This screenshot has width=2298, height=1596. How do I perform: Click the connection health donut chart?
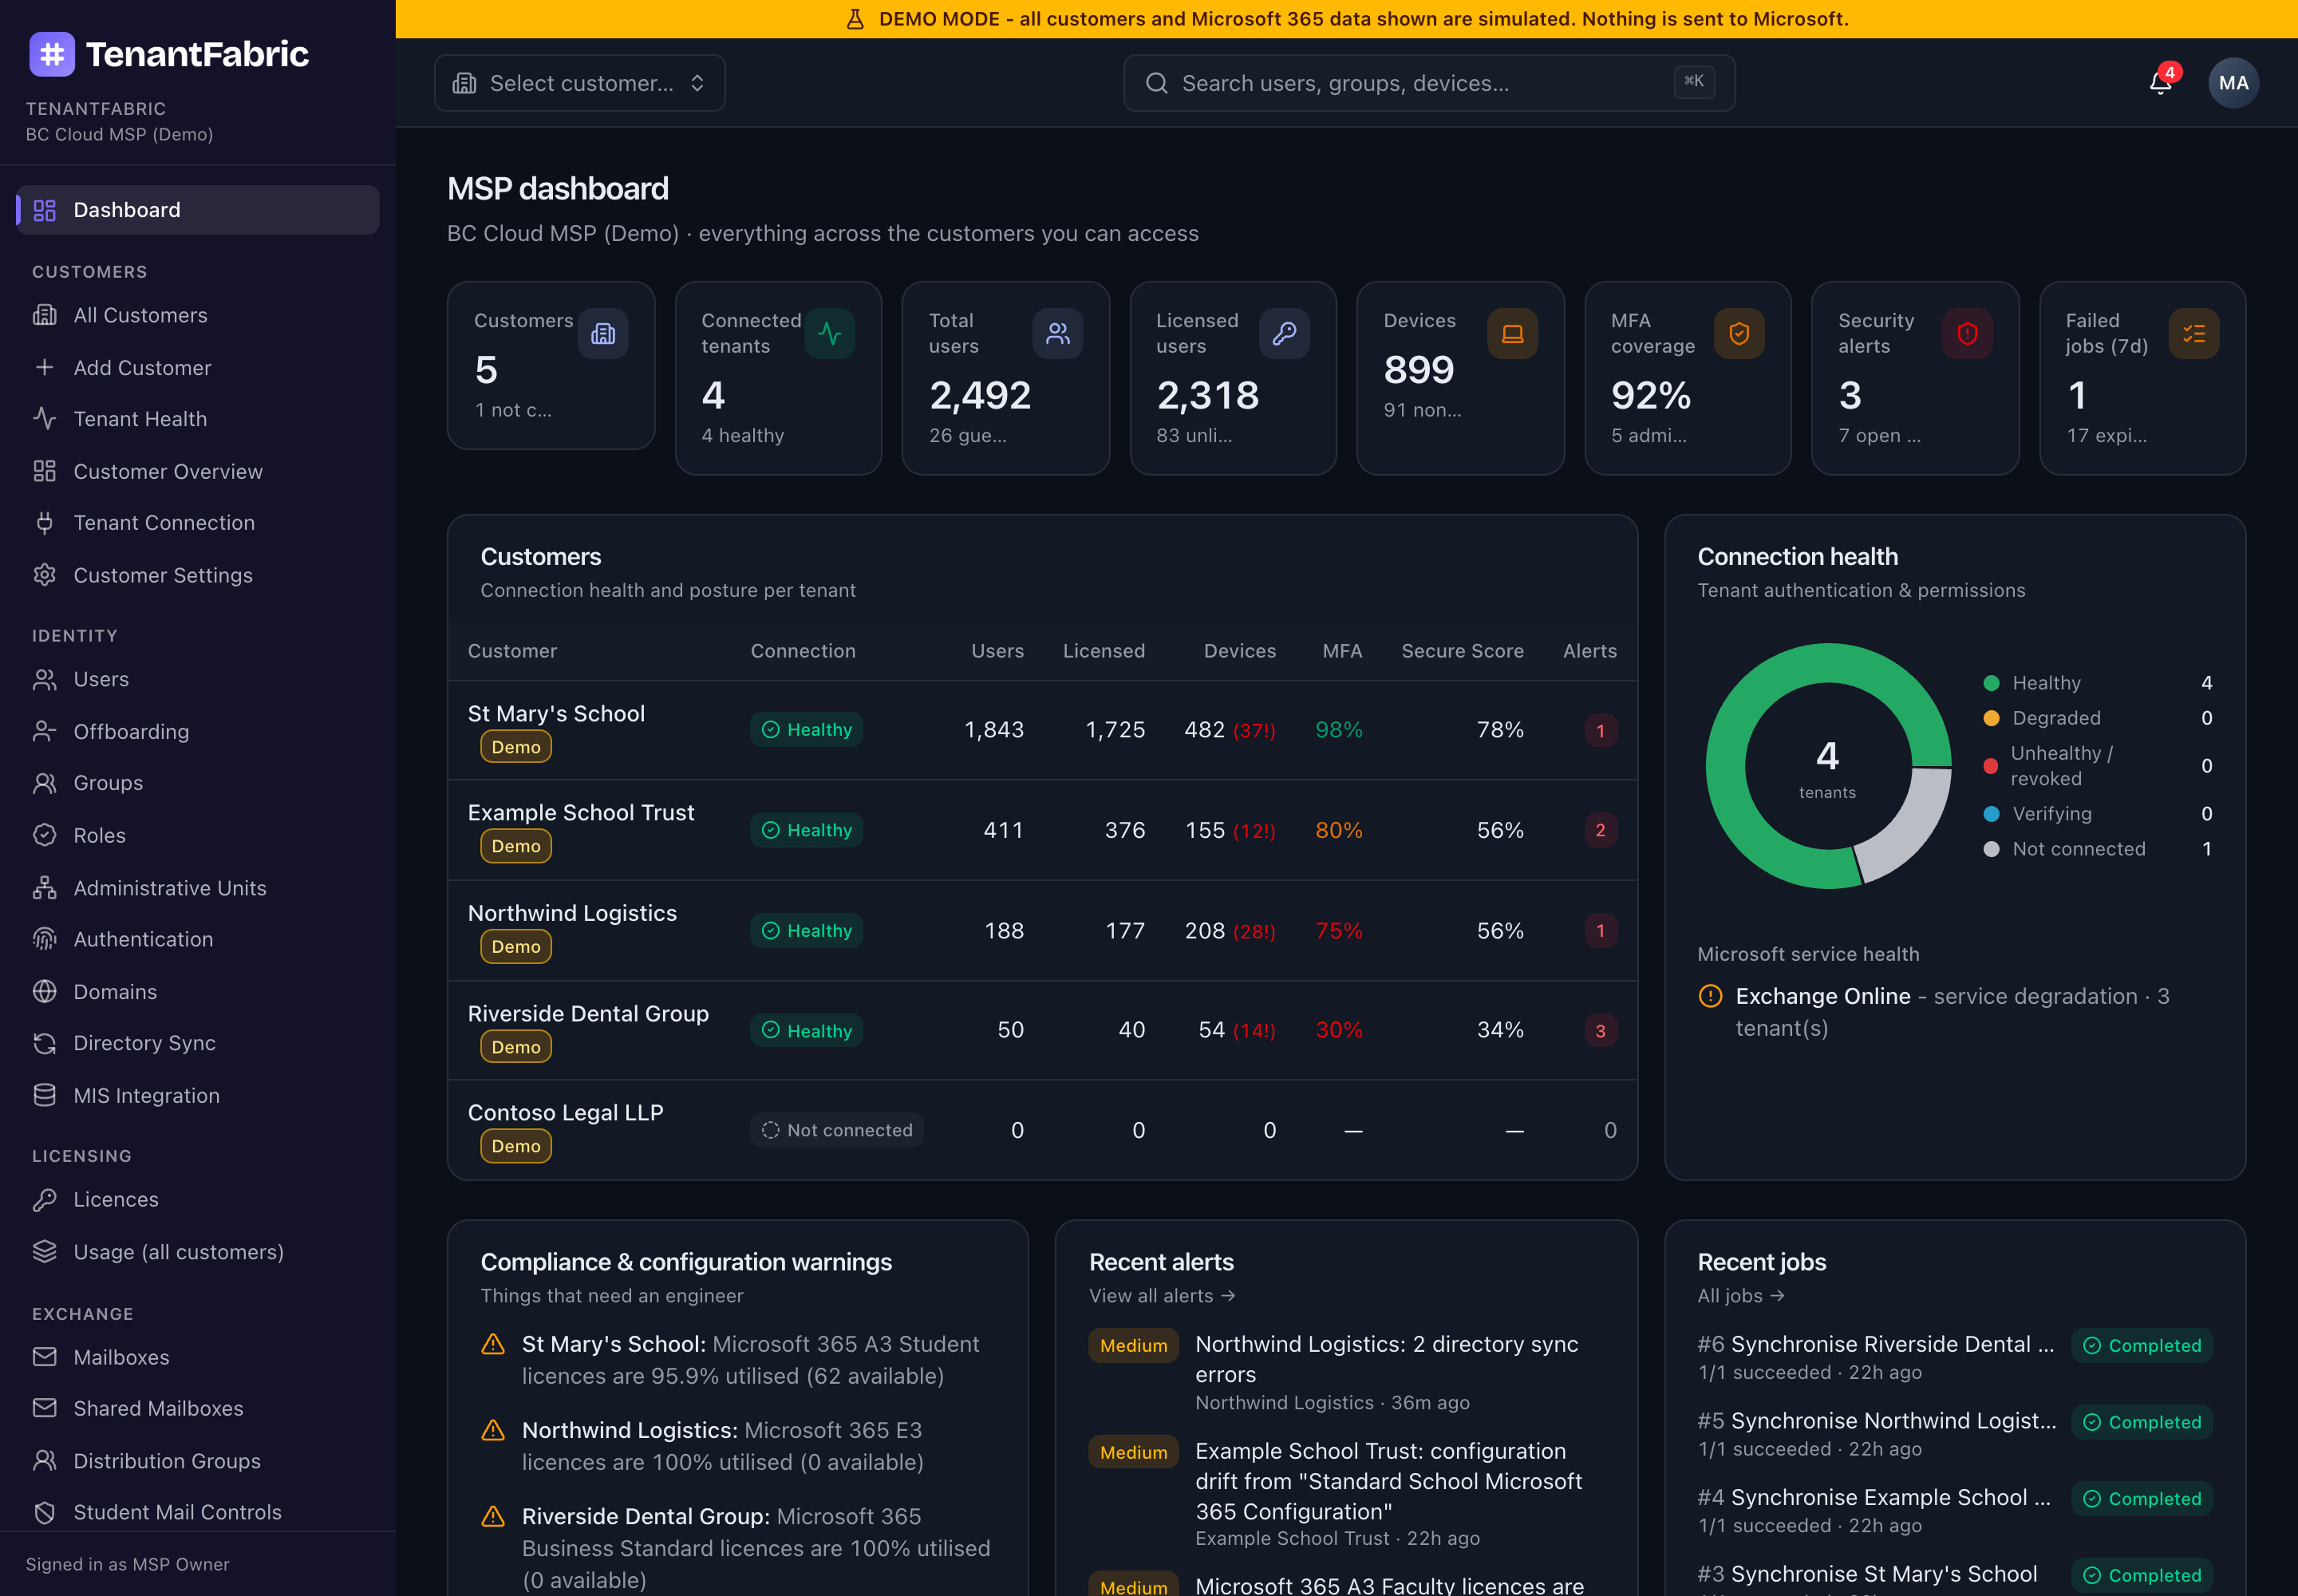click(x=1828, y=766)
